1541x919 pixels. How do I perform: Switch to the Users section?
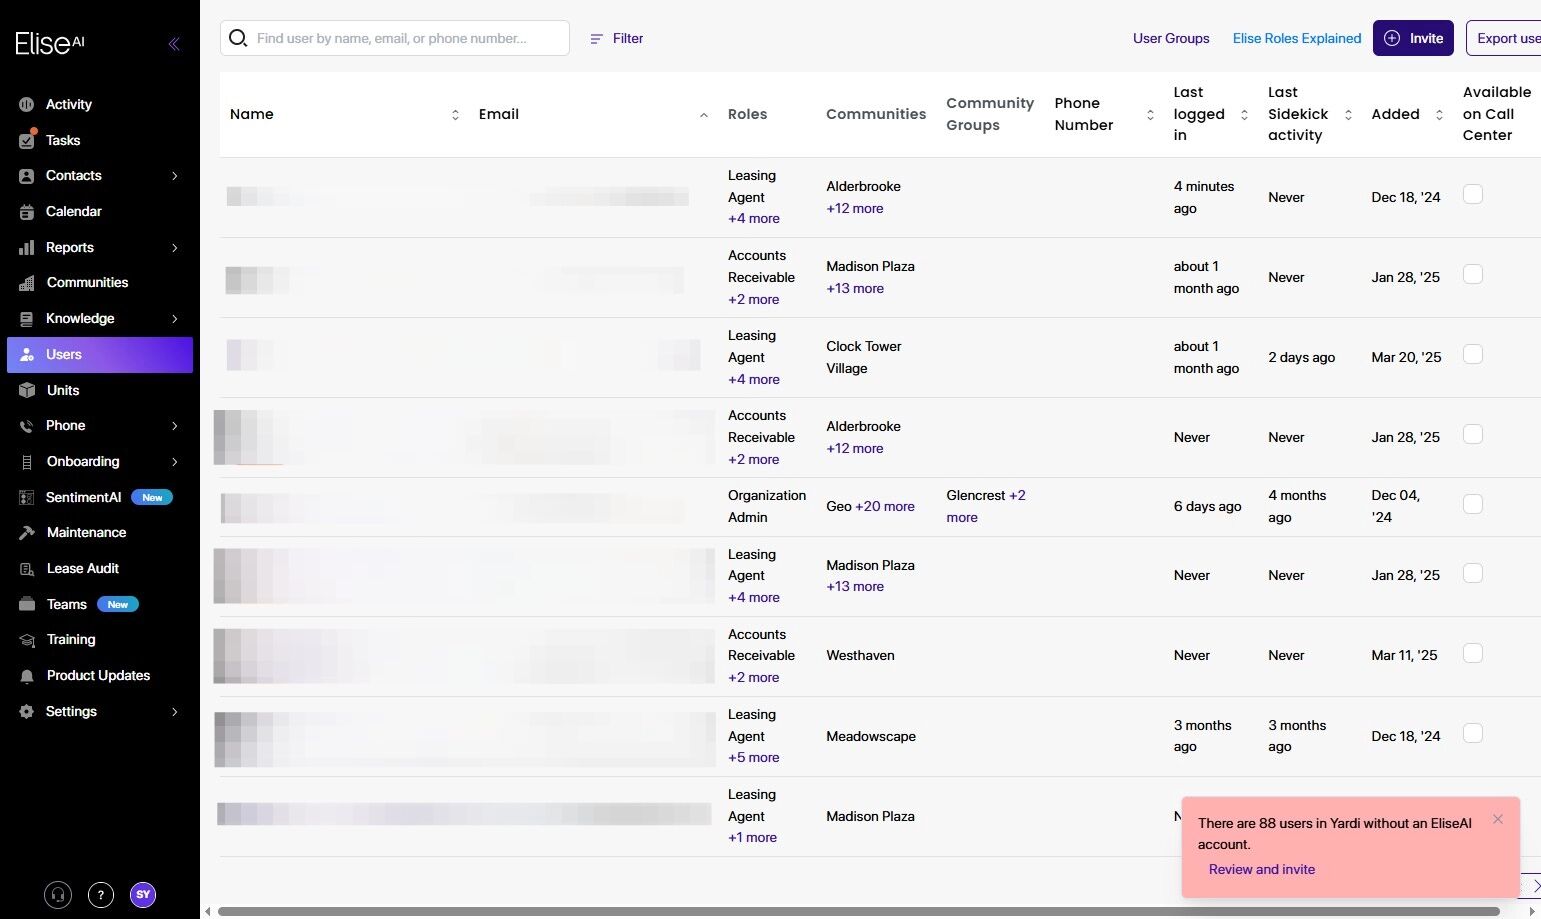[x=63, y=354]
